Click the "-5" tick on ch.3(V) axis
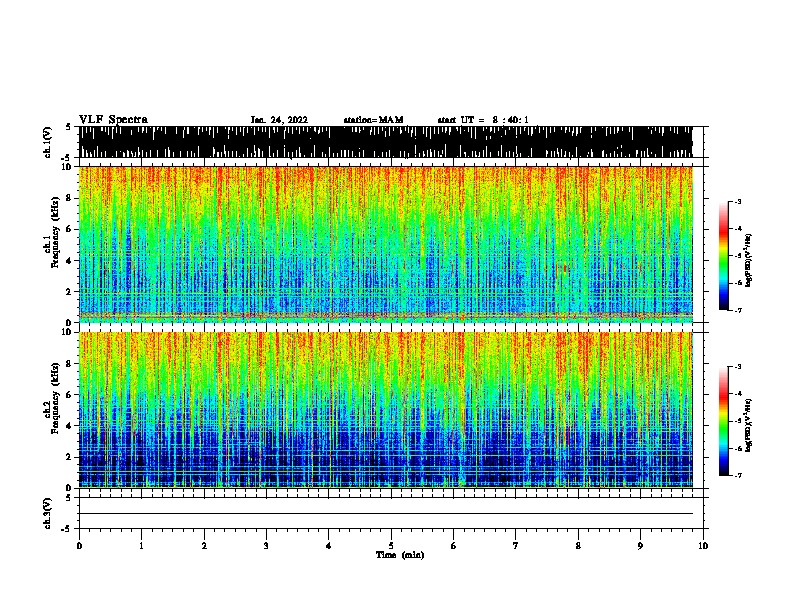Viewport: 792px width, 612px height. coord(67,529)
